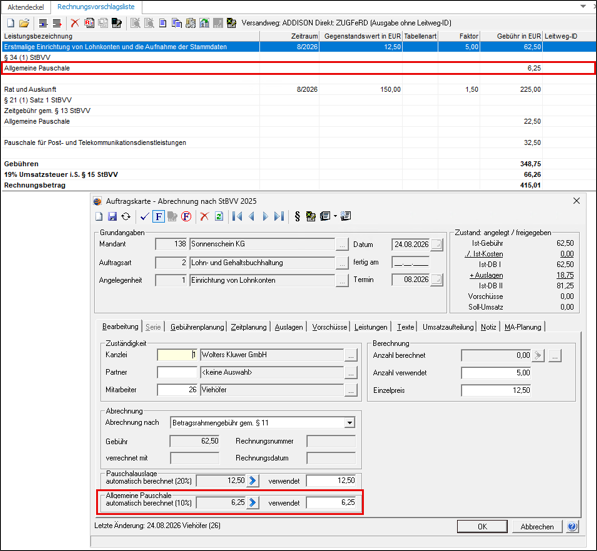
Task: Click the blue copy pages icon in top toolbar
Action: pyautogui.click(x=177, y=23)
